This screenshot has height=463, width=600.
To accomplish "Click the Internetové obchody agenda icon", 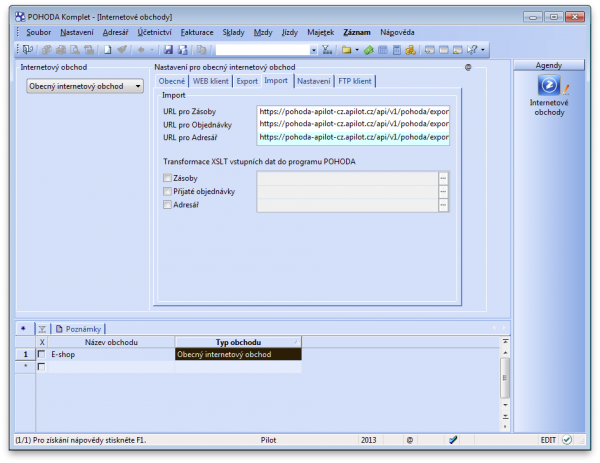I will click(549, 85).
